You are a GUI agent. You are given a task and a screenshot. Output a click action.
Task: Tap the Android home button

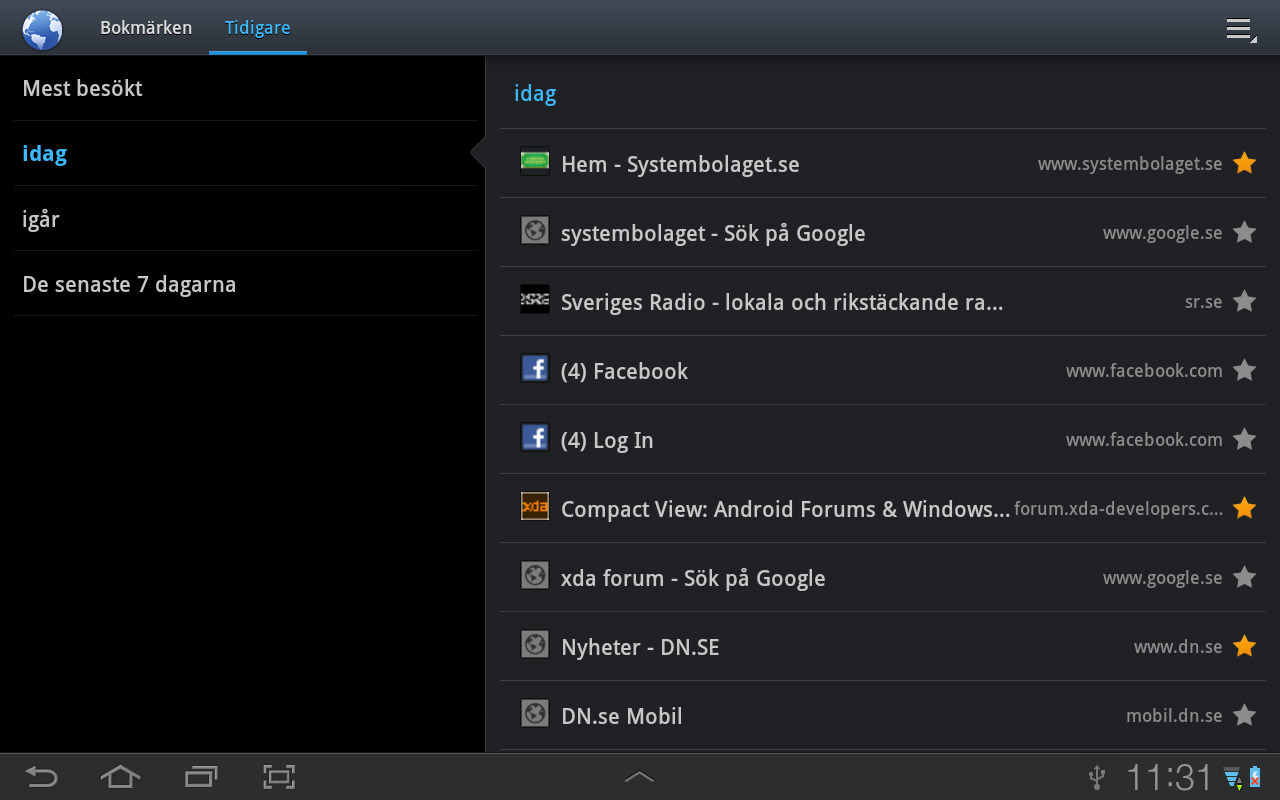coord(120,776)
